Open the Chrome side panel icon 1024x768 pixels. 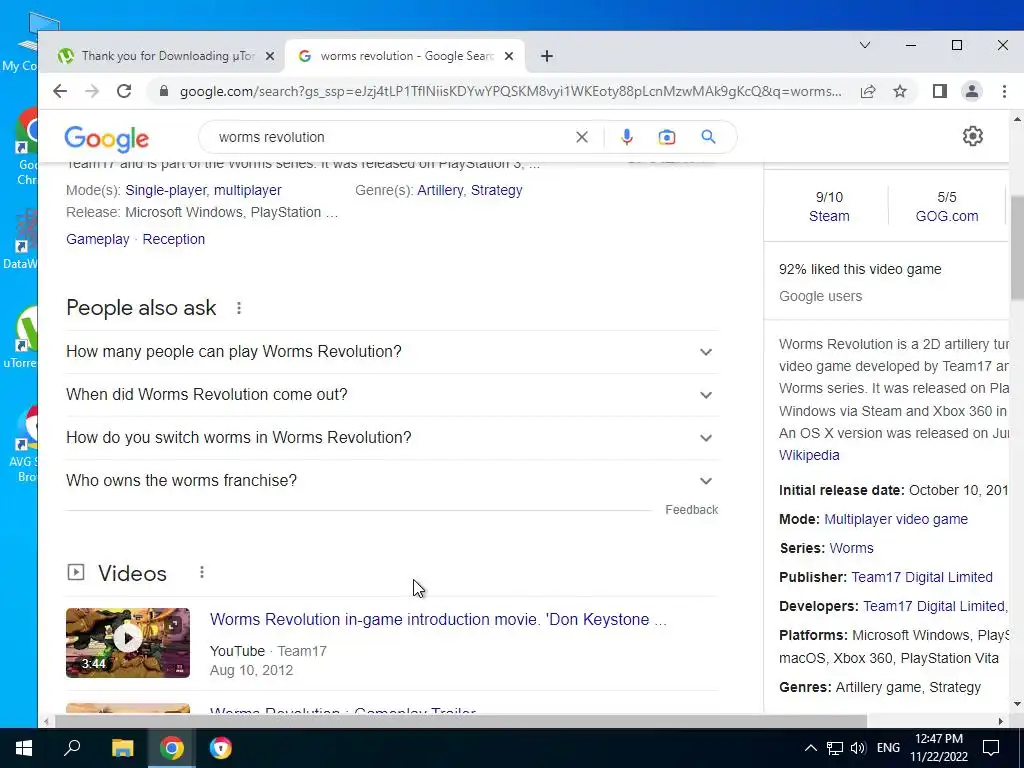[940, 91]
